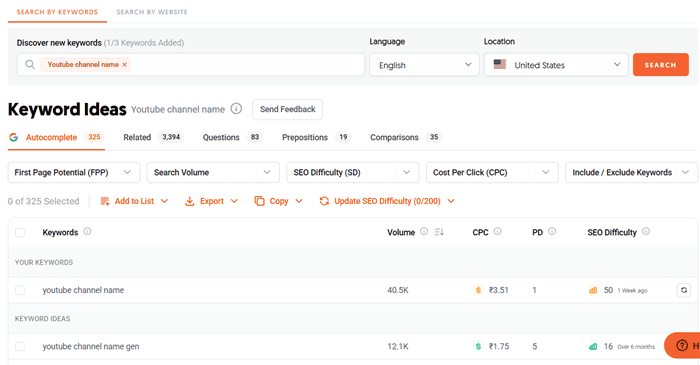Click the Copy text button

279,201
